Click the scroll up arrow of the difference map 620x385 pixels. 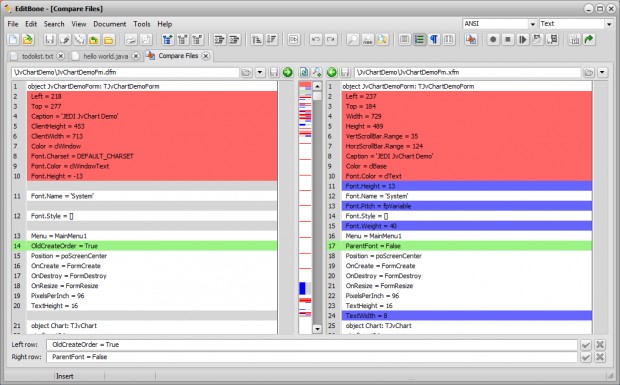(317, 86)
